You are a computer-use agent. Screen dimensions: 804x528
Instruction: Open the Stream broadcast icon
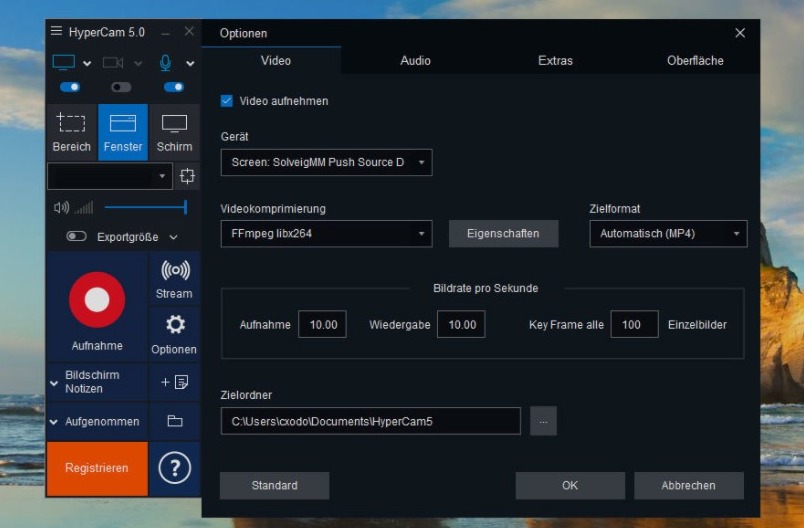pyautogui.click(x=174, y=278)
